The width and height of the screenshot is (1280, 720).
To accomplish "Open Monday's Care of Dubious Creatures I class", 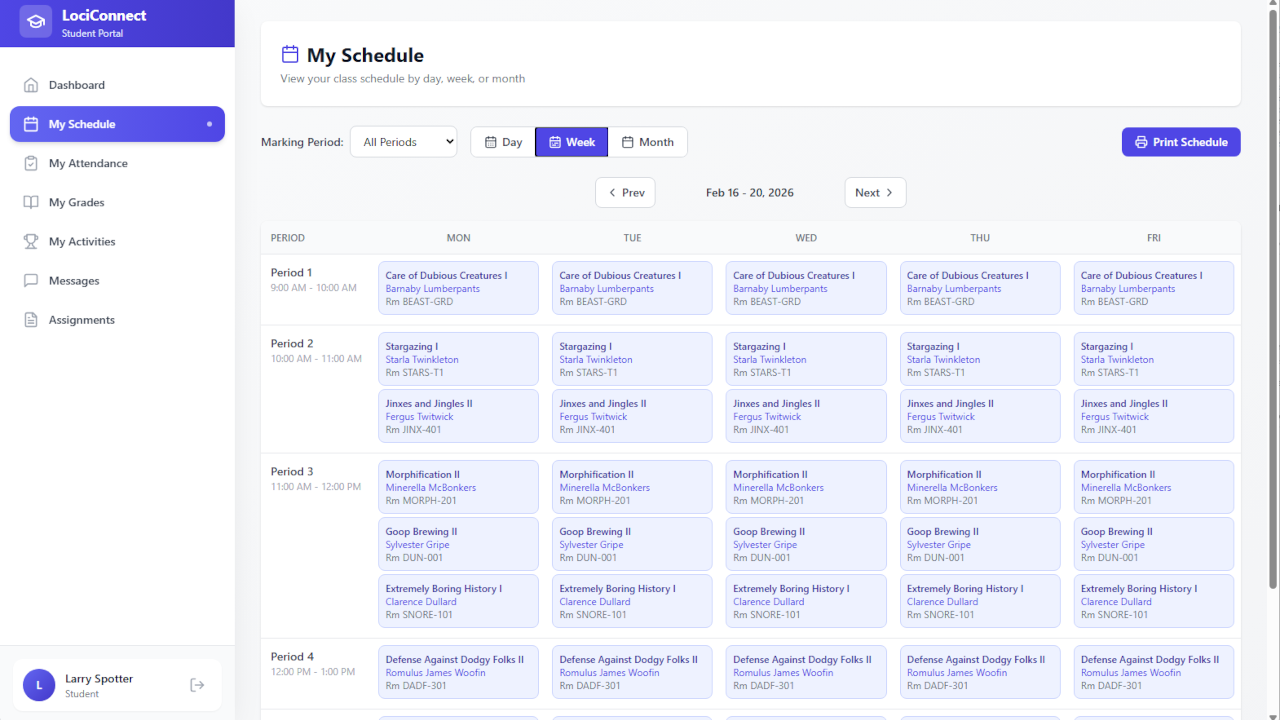I will (458, 288).
